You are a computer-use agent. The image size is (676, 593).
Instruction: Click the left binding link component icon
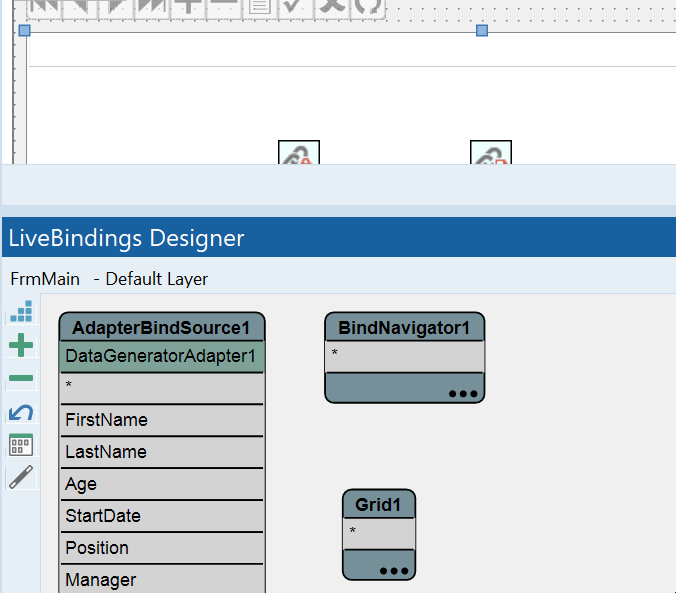298,153
